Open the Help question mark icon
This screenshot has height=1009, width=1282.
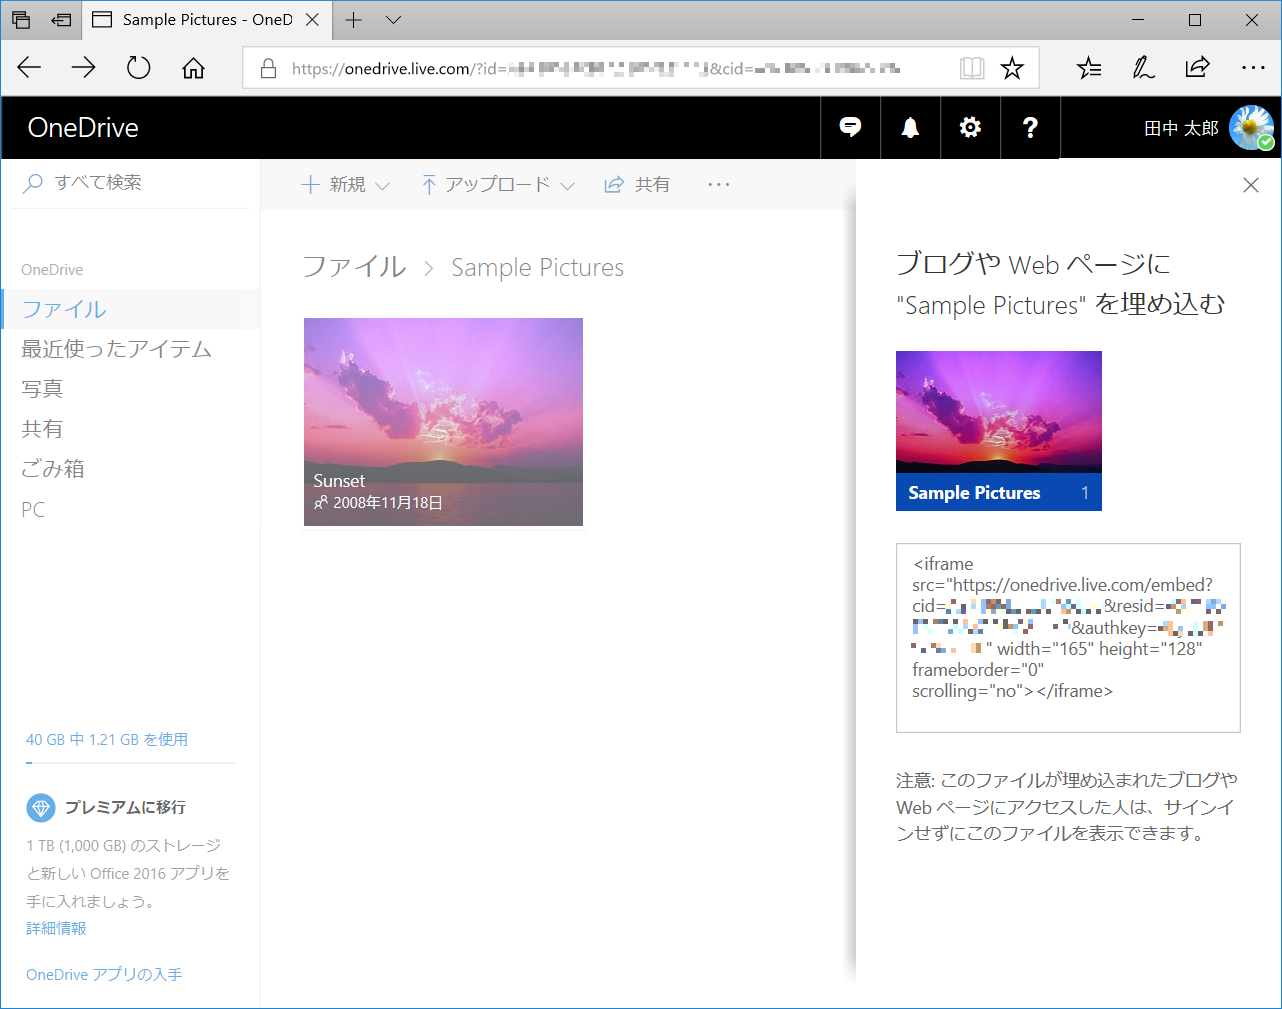(1030, 127)
